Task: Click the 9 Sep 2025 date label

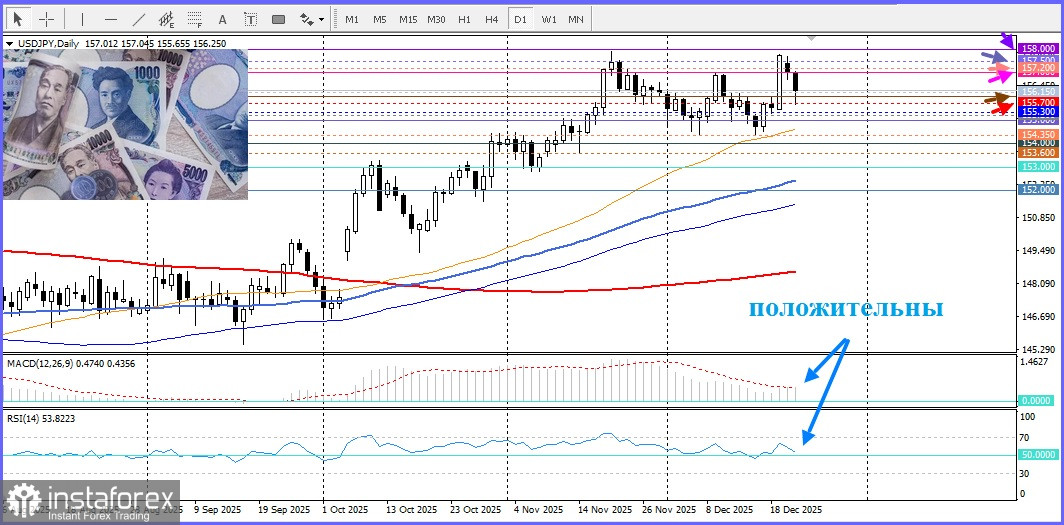Action: pos(217,509)
